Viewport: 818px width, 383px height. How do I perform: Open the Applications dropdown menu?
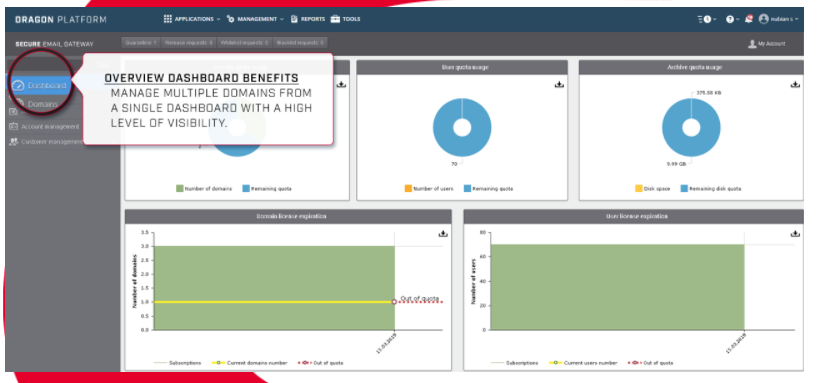pyautogui.click(x=191, y=19)
